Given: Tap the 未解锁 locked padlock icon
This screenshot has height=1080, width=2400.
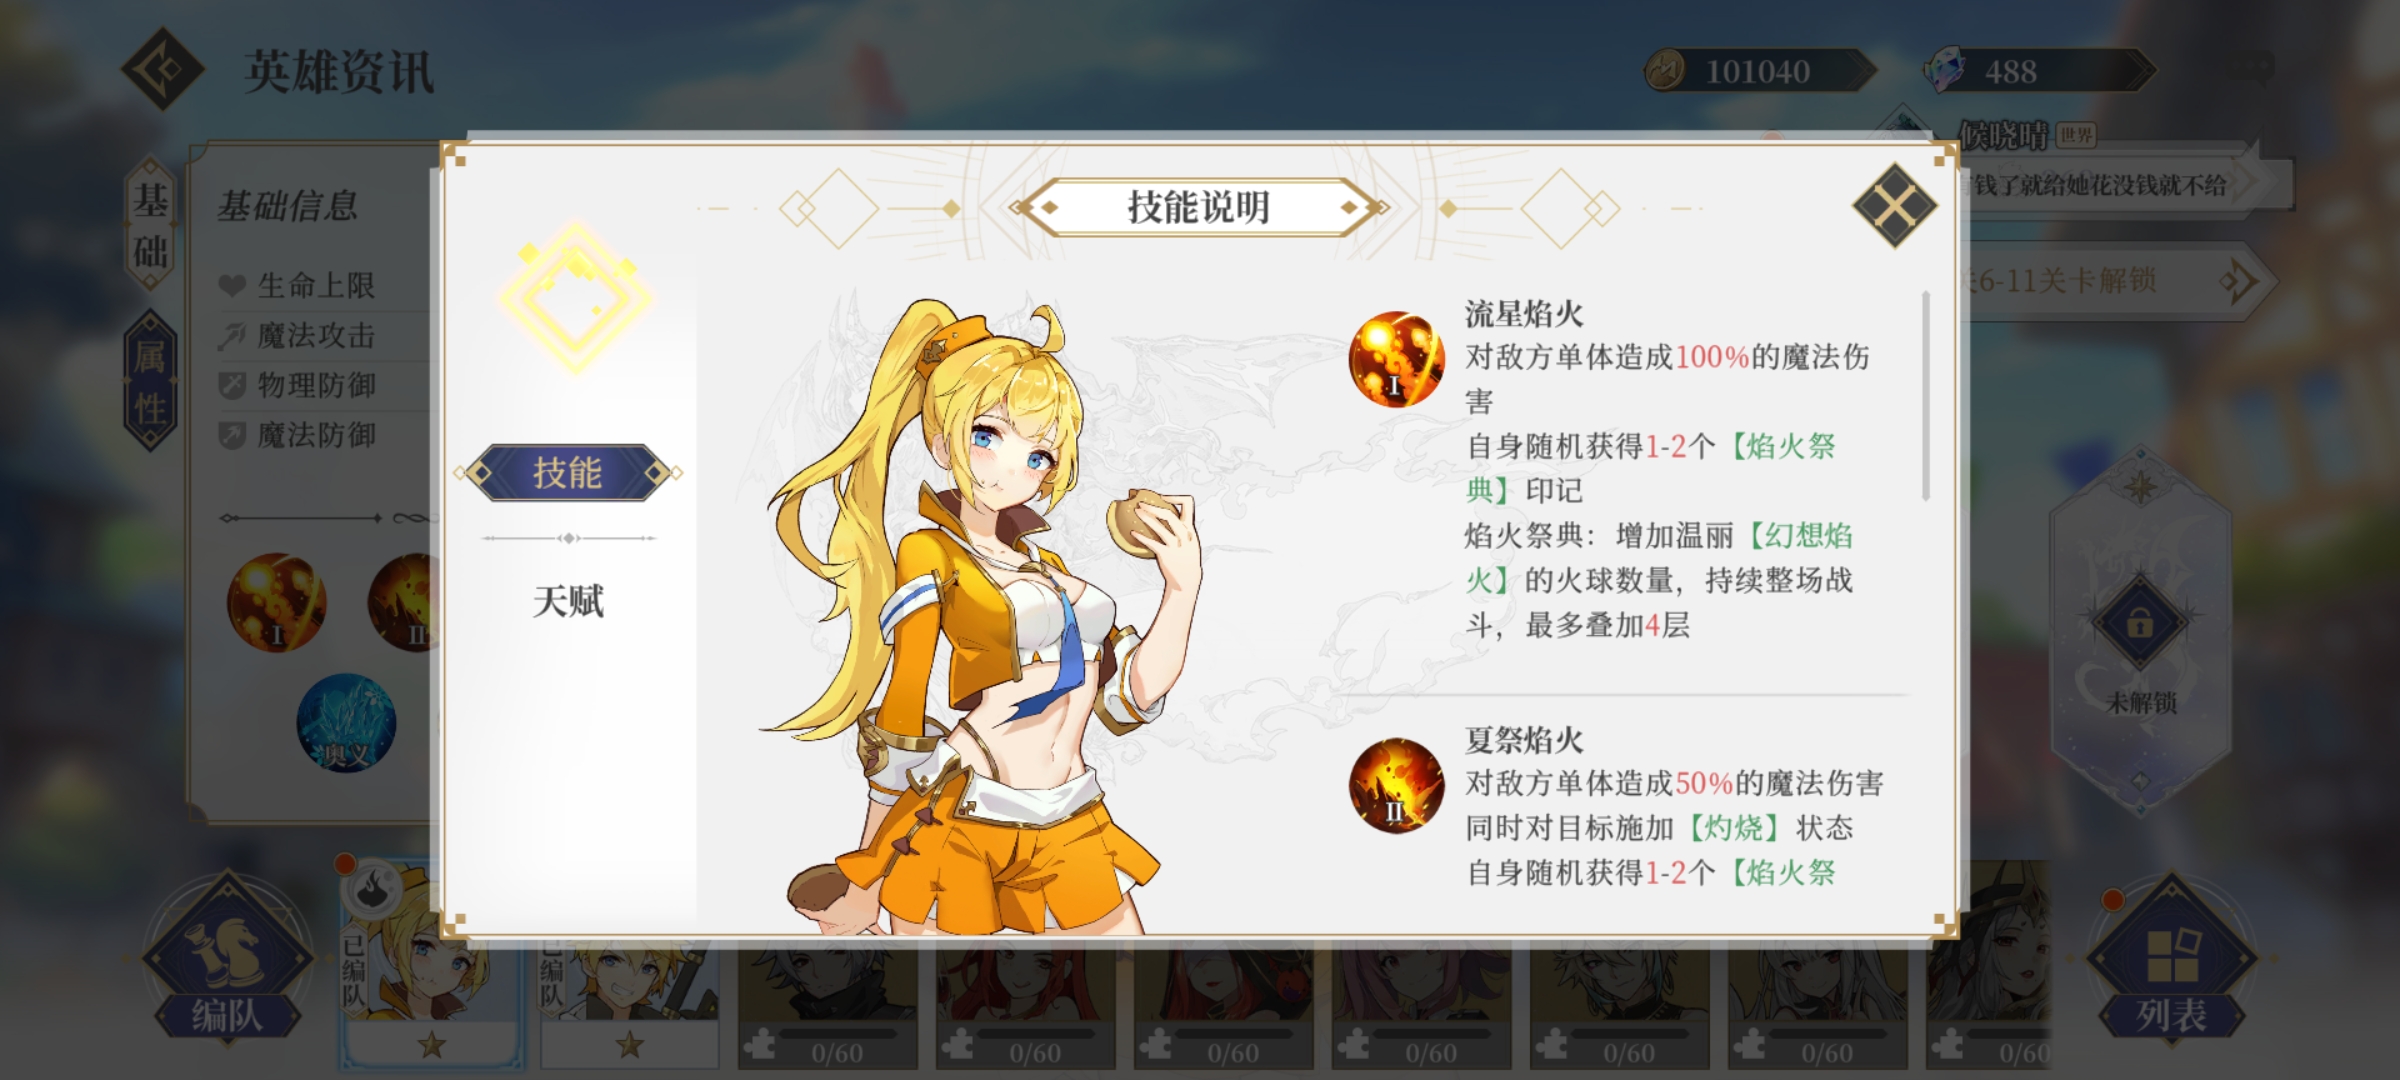Looking at the screenshot, I should [x=2140, y=623].
